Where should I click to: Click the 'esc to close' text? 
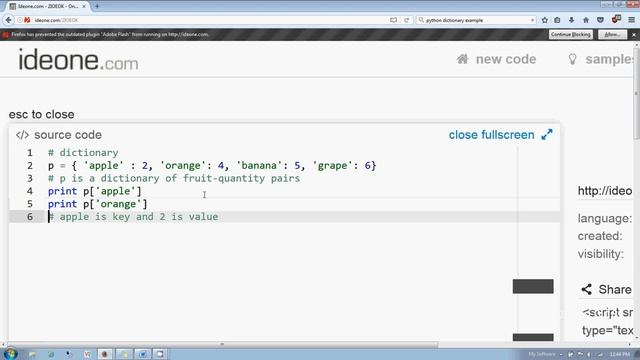pyautogui.click(x=42, y=114)
